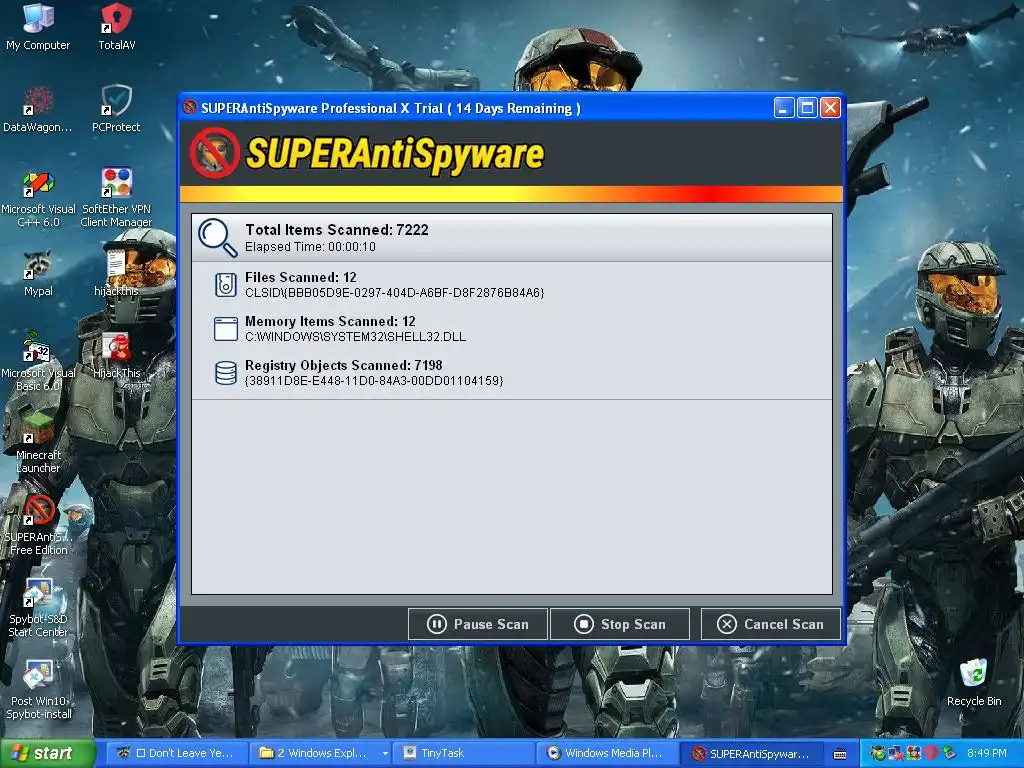This screenshot has width=1024, height=768.
Task: Select the Mypal browser shortcut
Action: tap(38, 274)
